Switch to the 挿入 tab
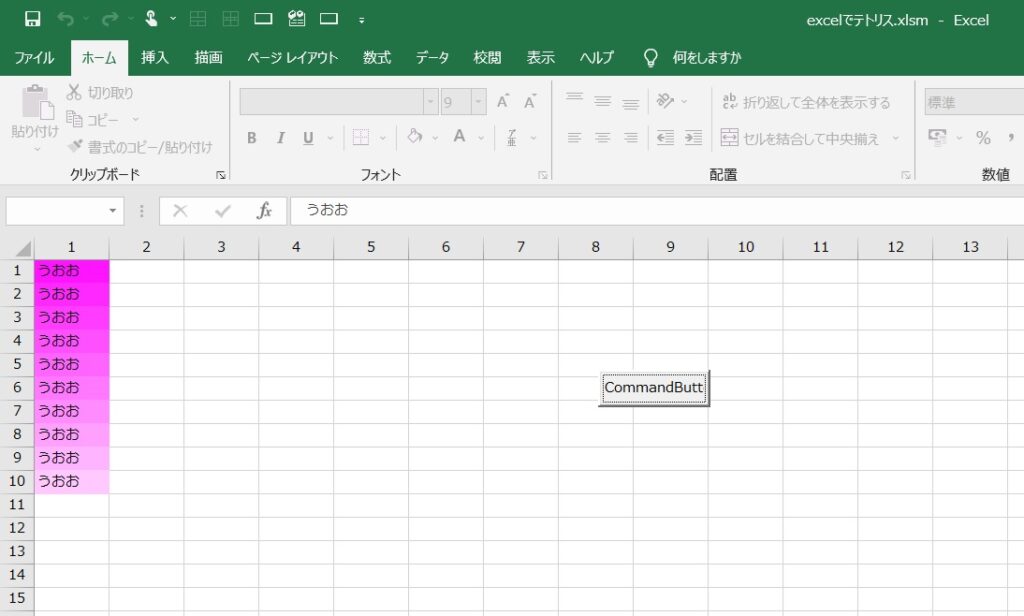 click(x=155, y=57)
